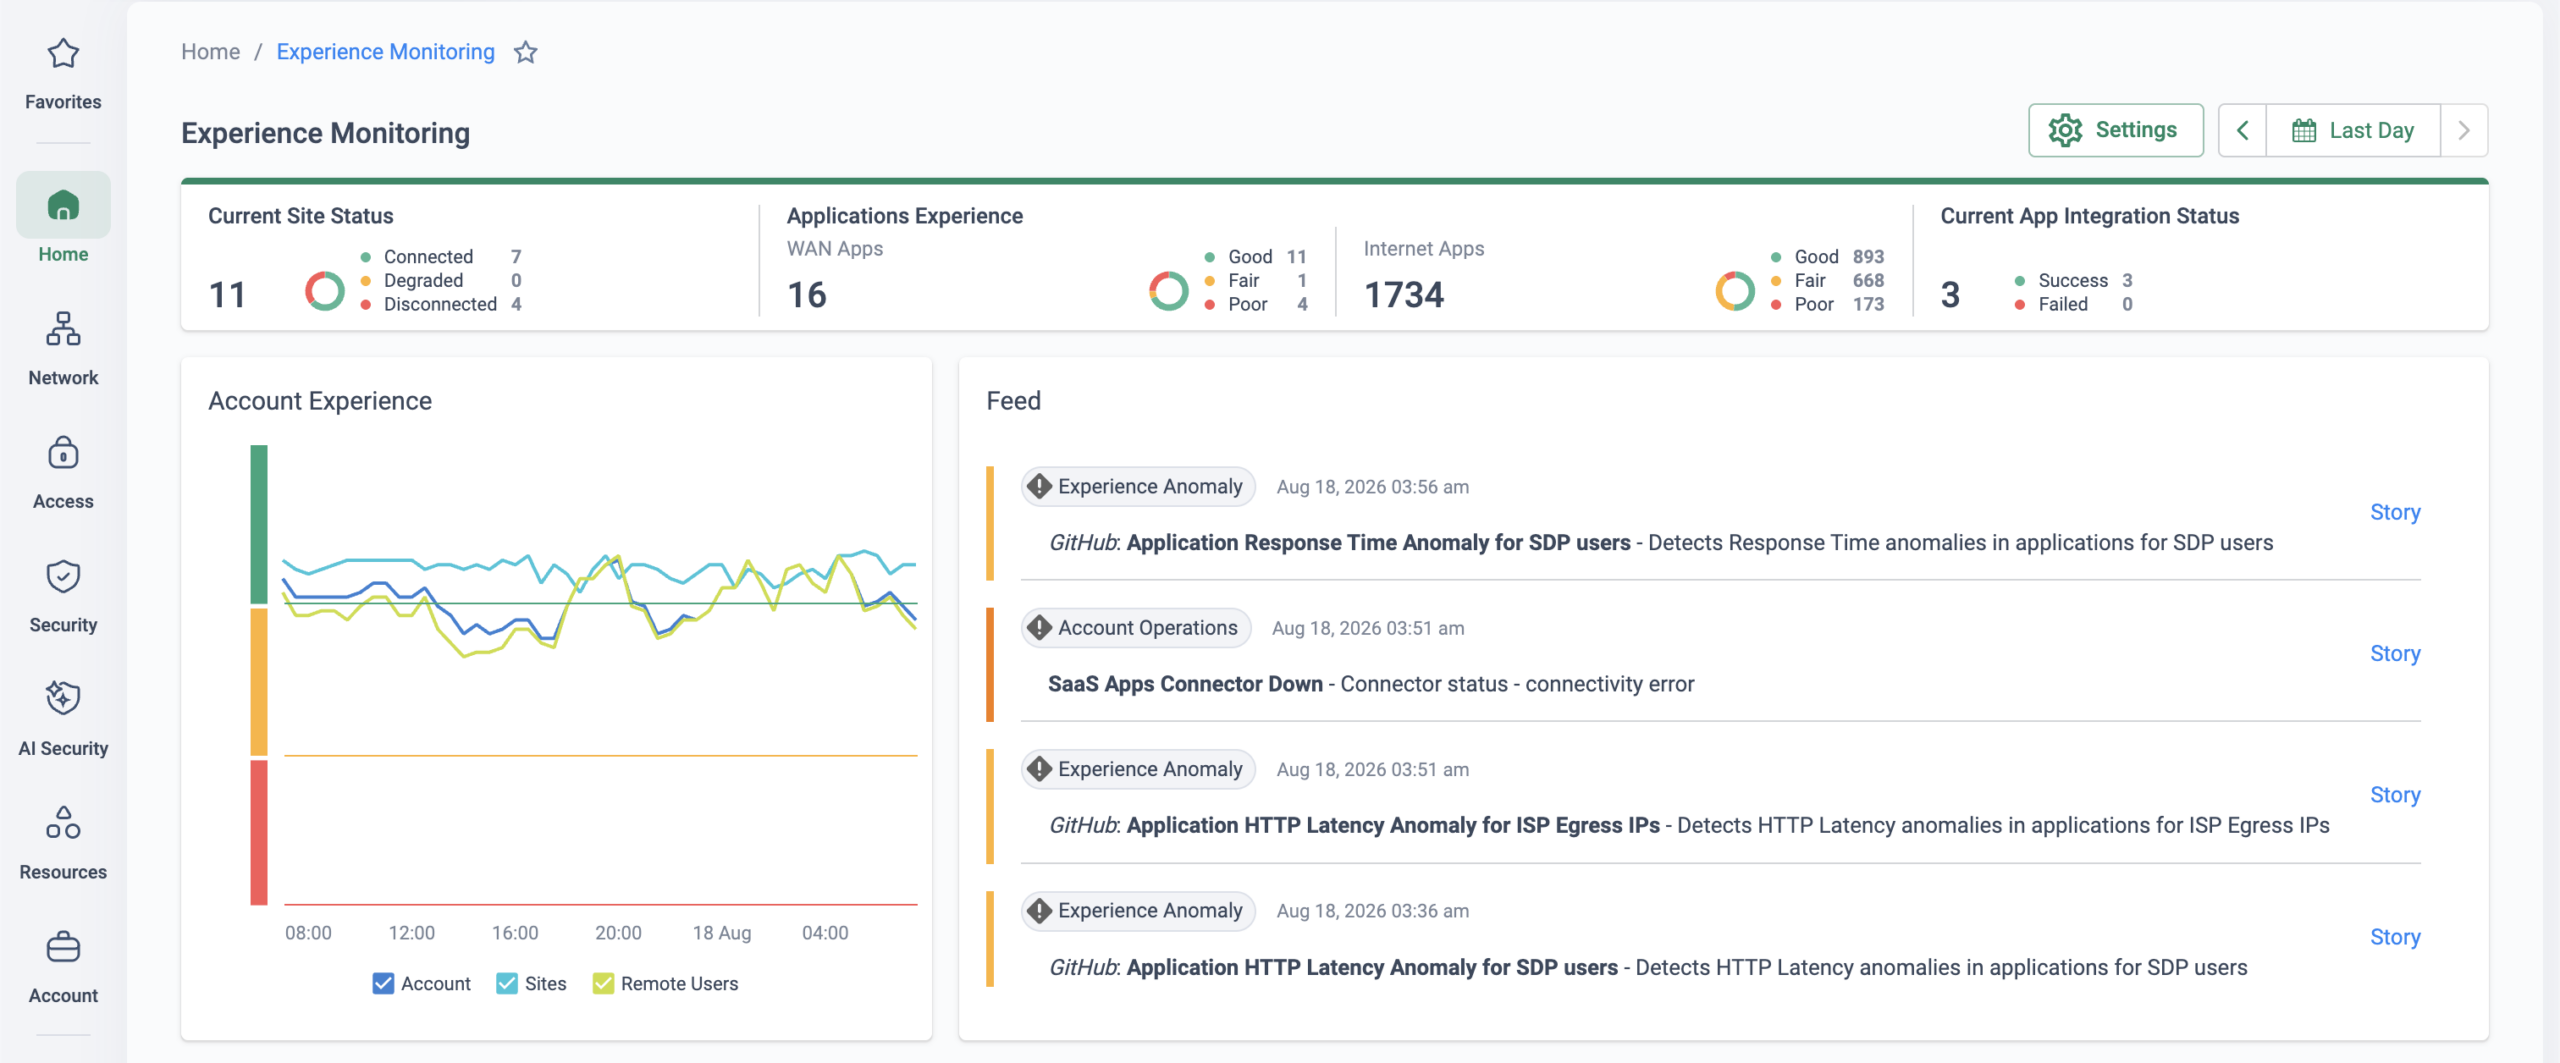The image size is (2560, 1063).
Task: Open the Resources sidebar icon
Action: [x=63, y=823]
